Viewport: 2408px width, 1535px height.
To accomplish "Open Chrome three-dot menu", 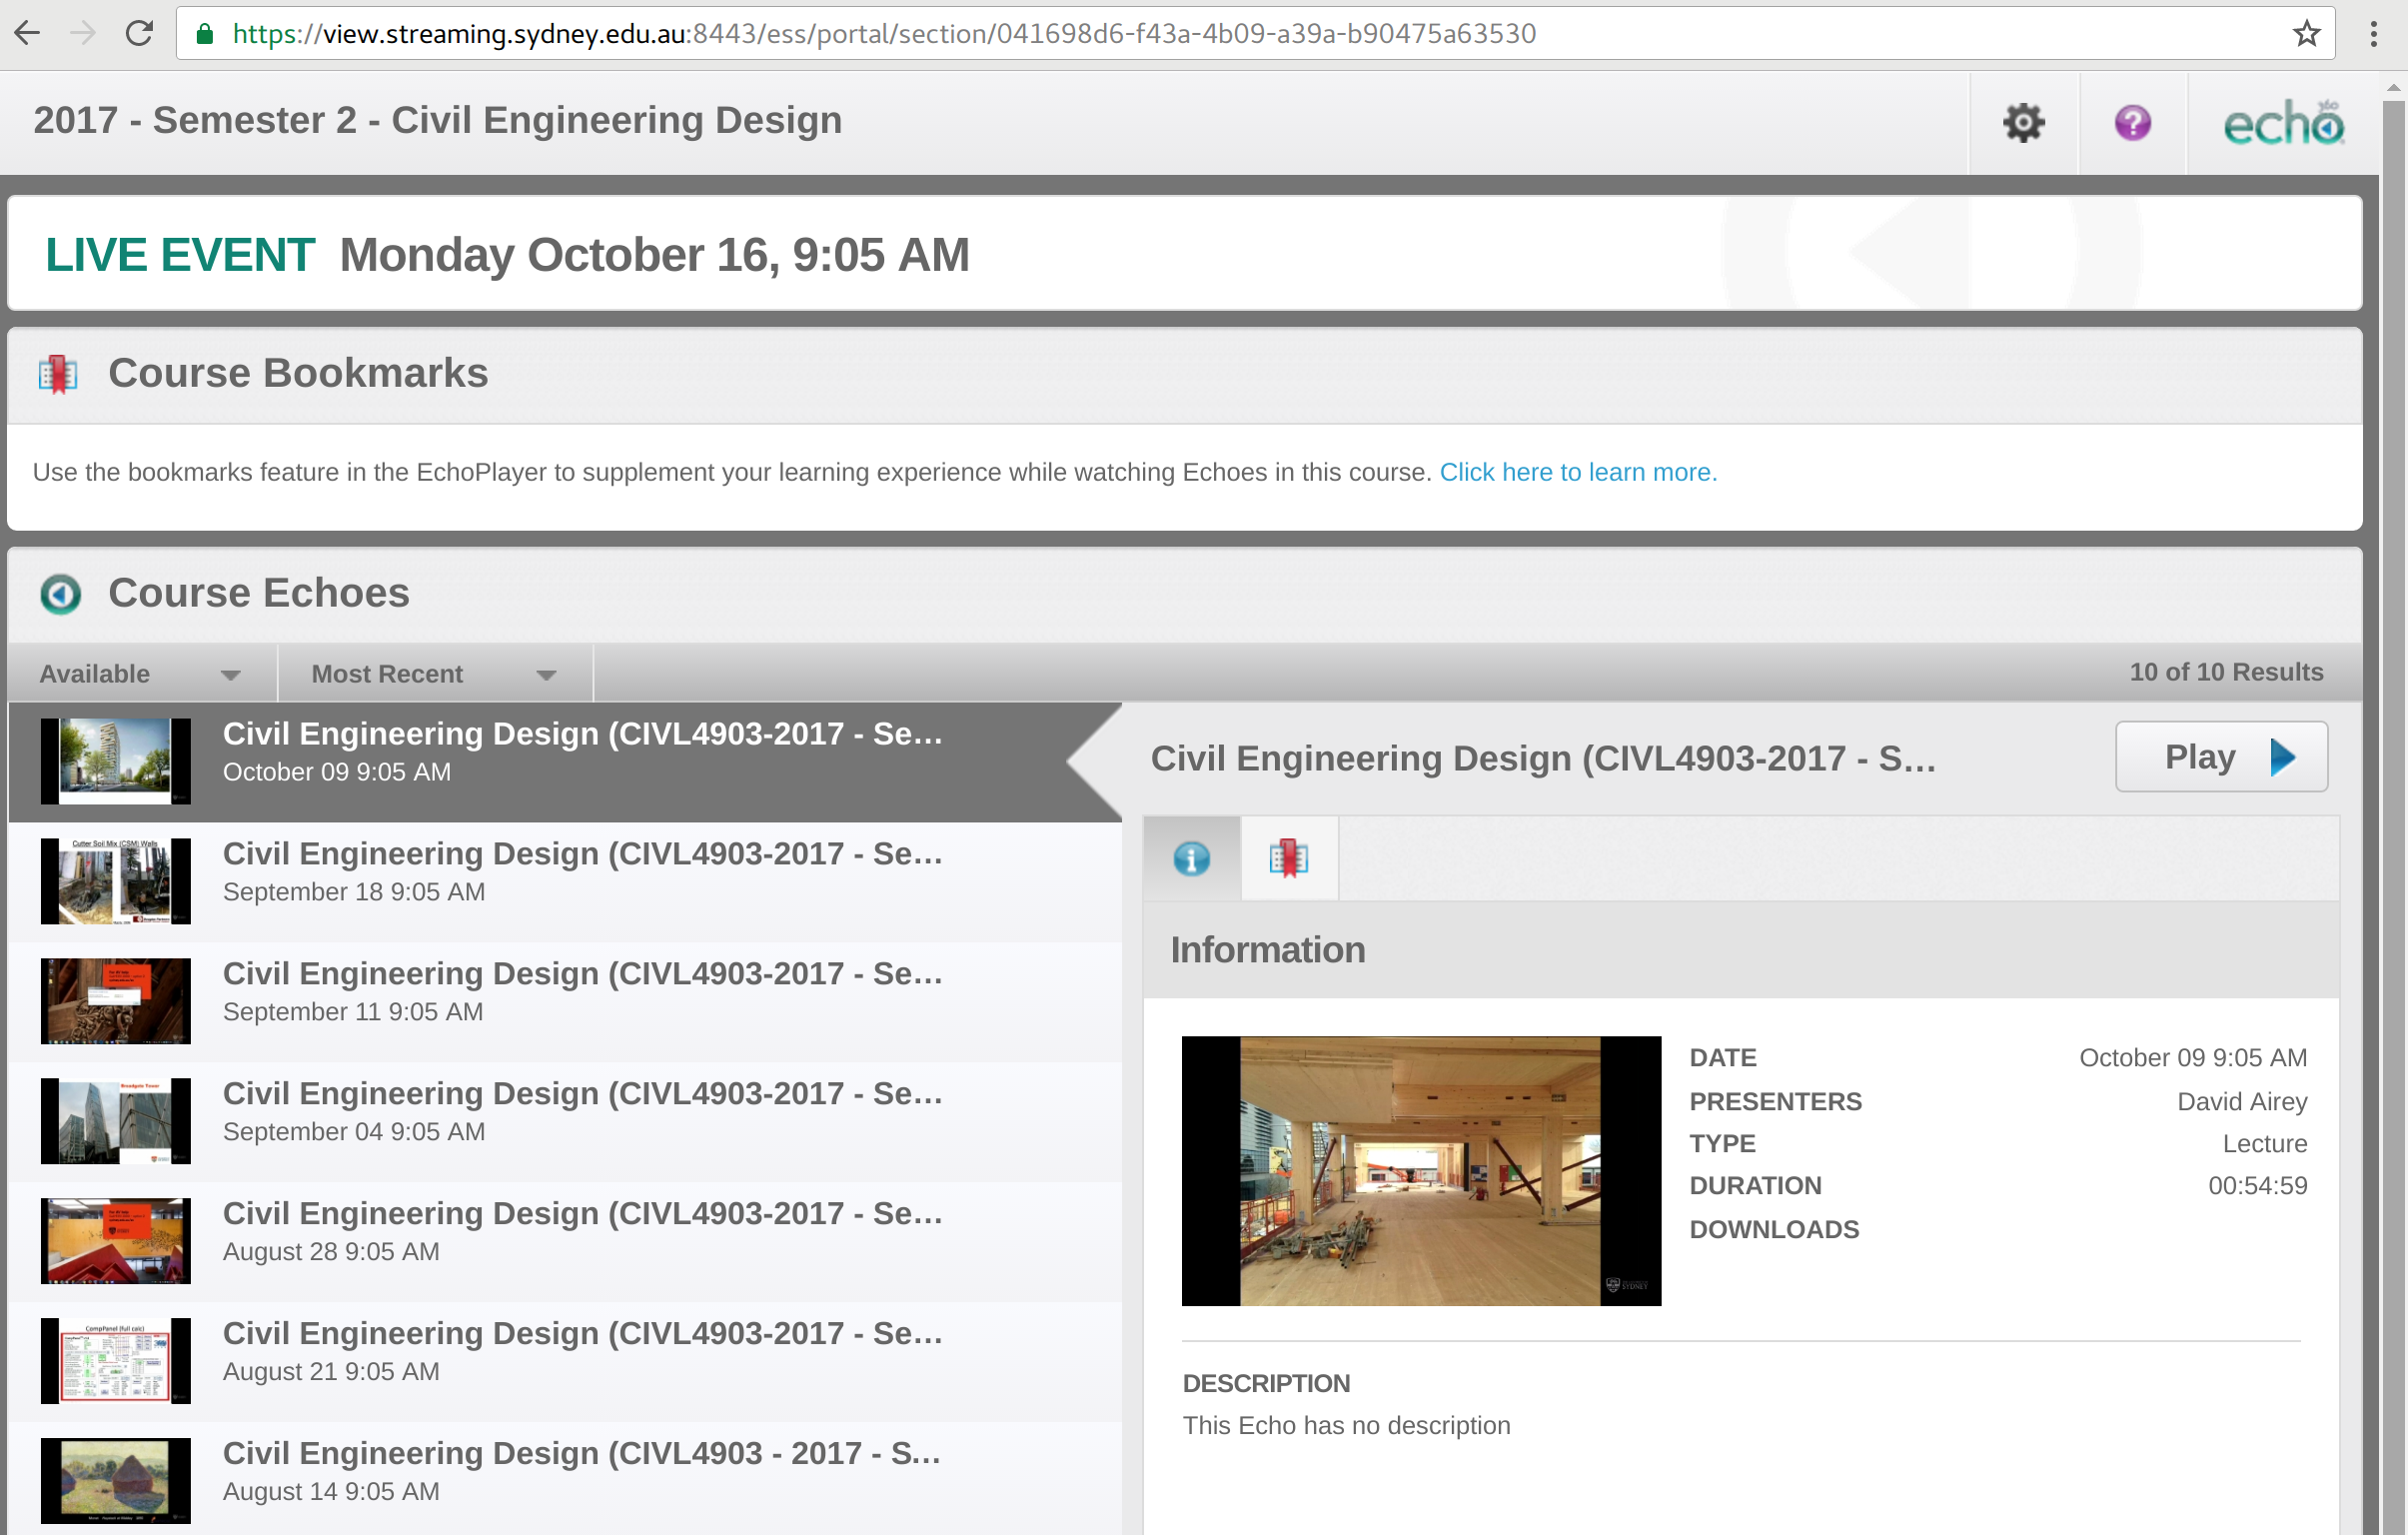I will [x=2373, y=34].
